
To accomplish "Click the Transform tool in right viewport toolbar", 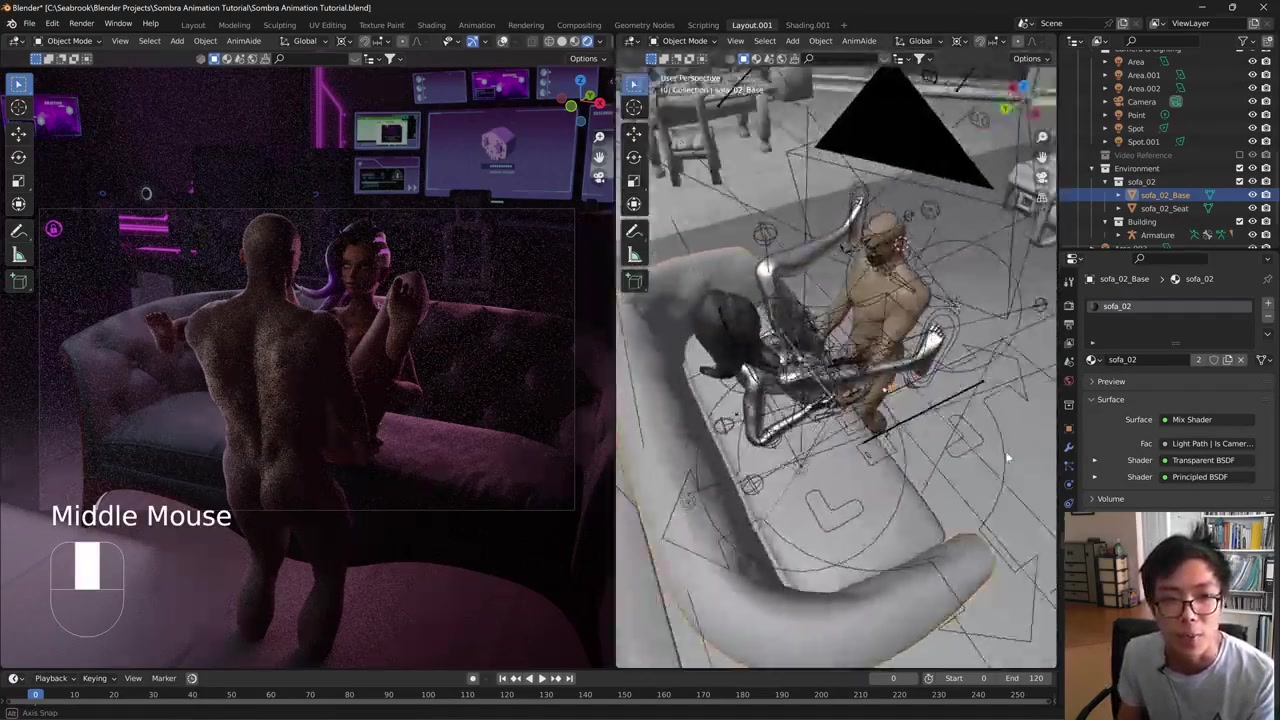I will [634, 204].
